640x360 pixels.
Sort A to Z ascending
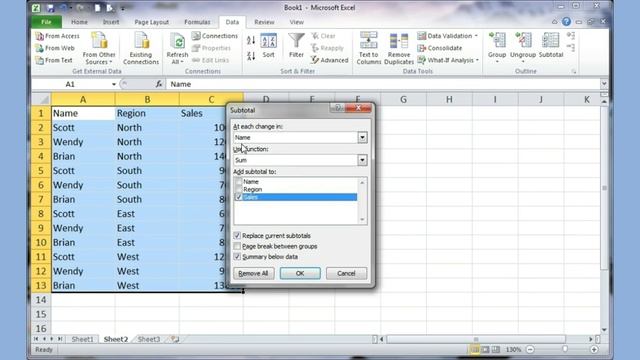tap(251, 40)
